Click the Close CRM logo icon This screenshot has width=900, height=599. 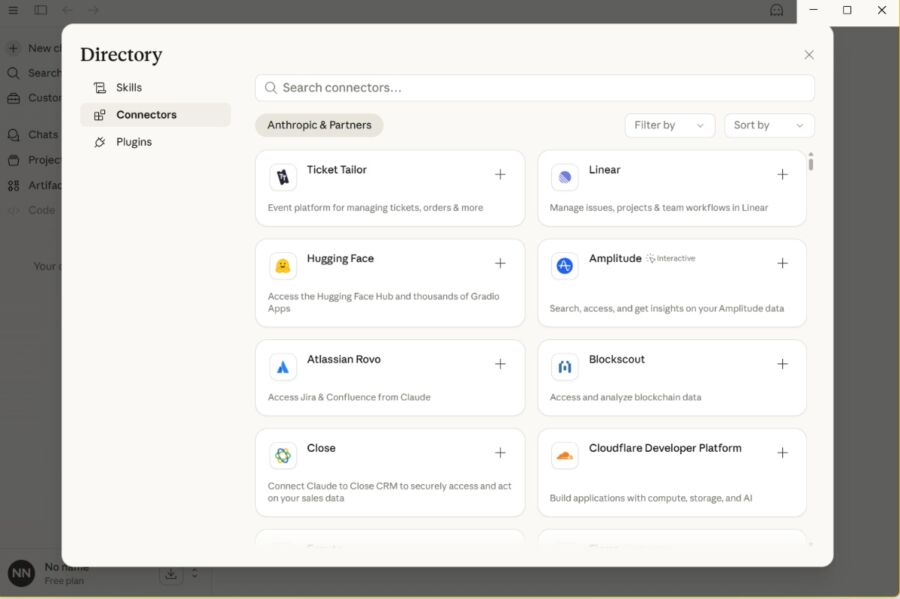coord(283,456)
